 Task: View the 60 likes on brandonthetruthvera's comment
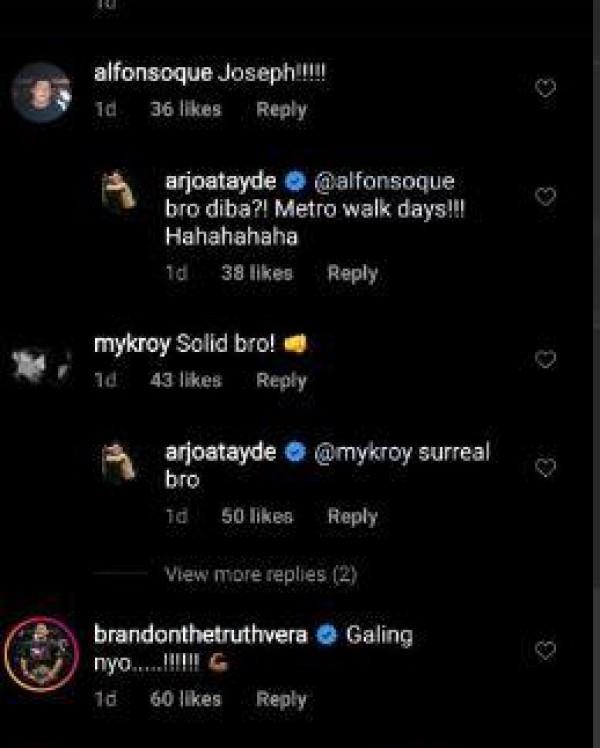[185, 699]
